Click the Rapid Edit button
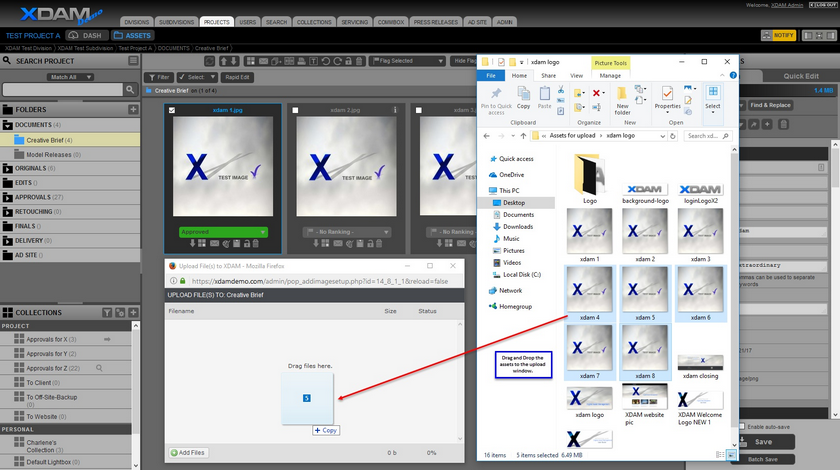The image size is (840, 470). (237, 77)
